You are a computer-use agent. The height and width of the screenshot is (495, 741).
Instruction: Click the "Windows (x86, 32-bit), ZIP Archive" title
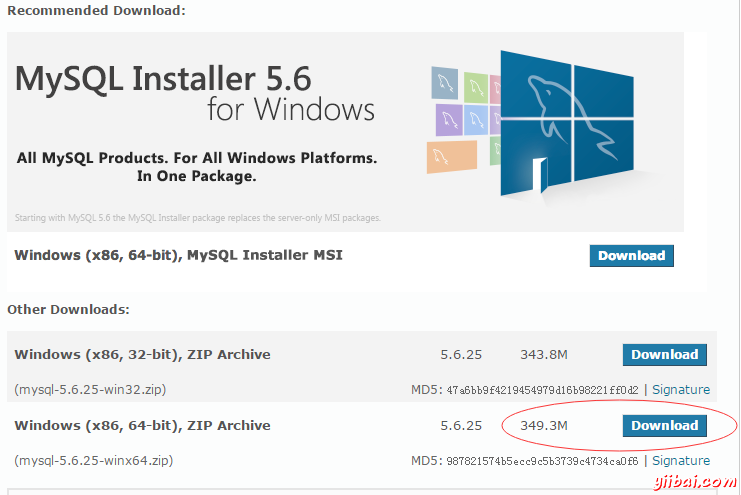(x=142, y=354)
